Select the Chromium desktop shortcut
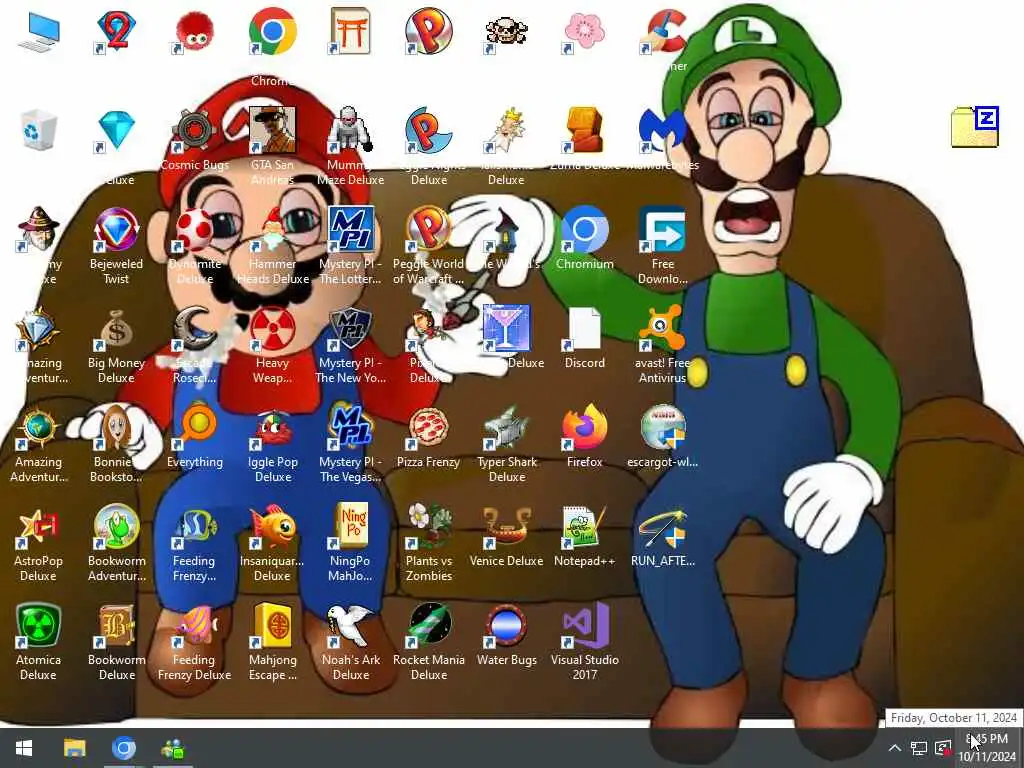 click(x=584, y=230)
